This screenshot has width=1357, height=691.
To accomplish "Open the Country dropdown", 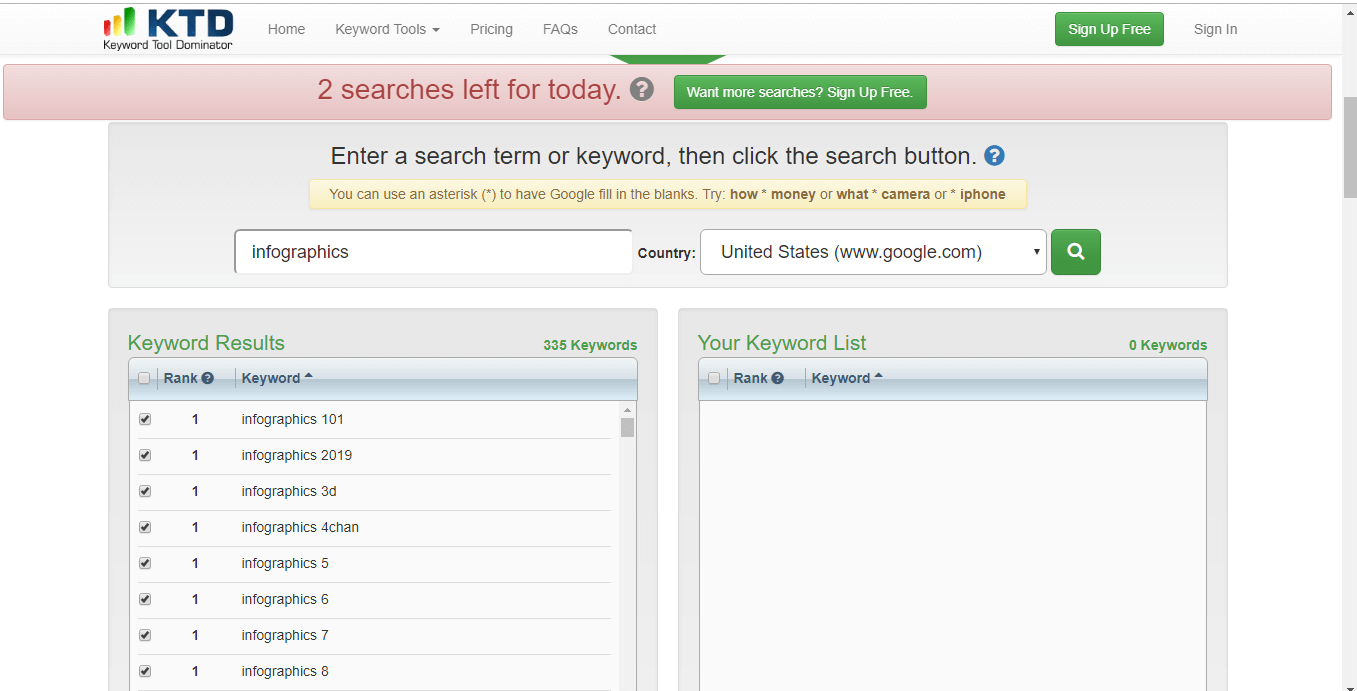I will tap(873, 252).
